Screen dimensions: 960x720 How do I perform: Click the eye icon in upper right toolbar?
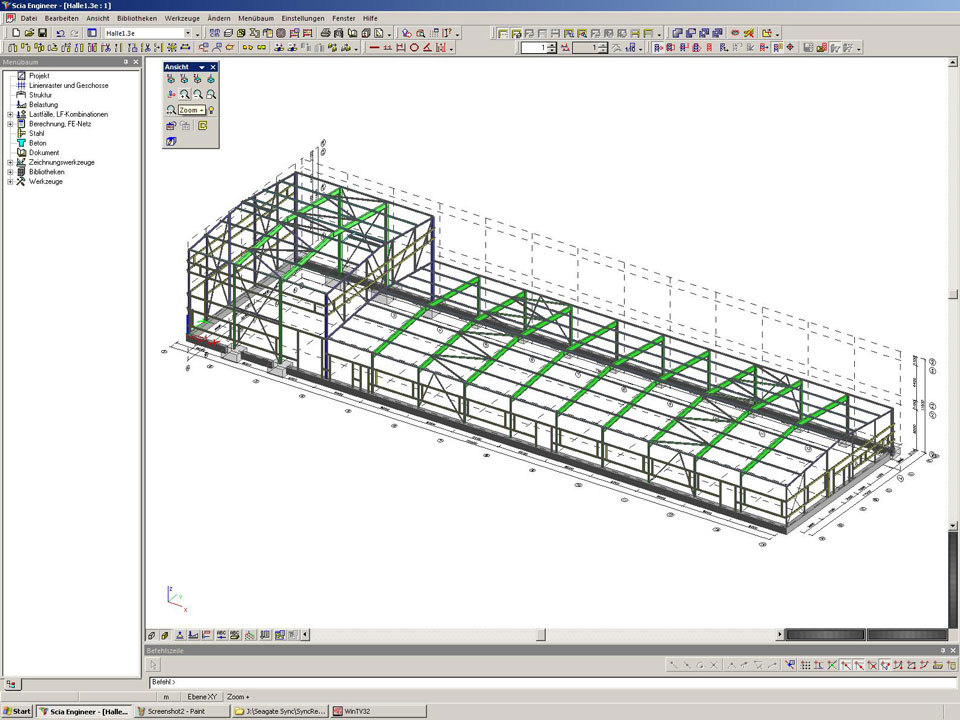coord(735,33)
